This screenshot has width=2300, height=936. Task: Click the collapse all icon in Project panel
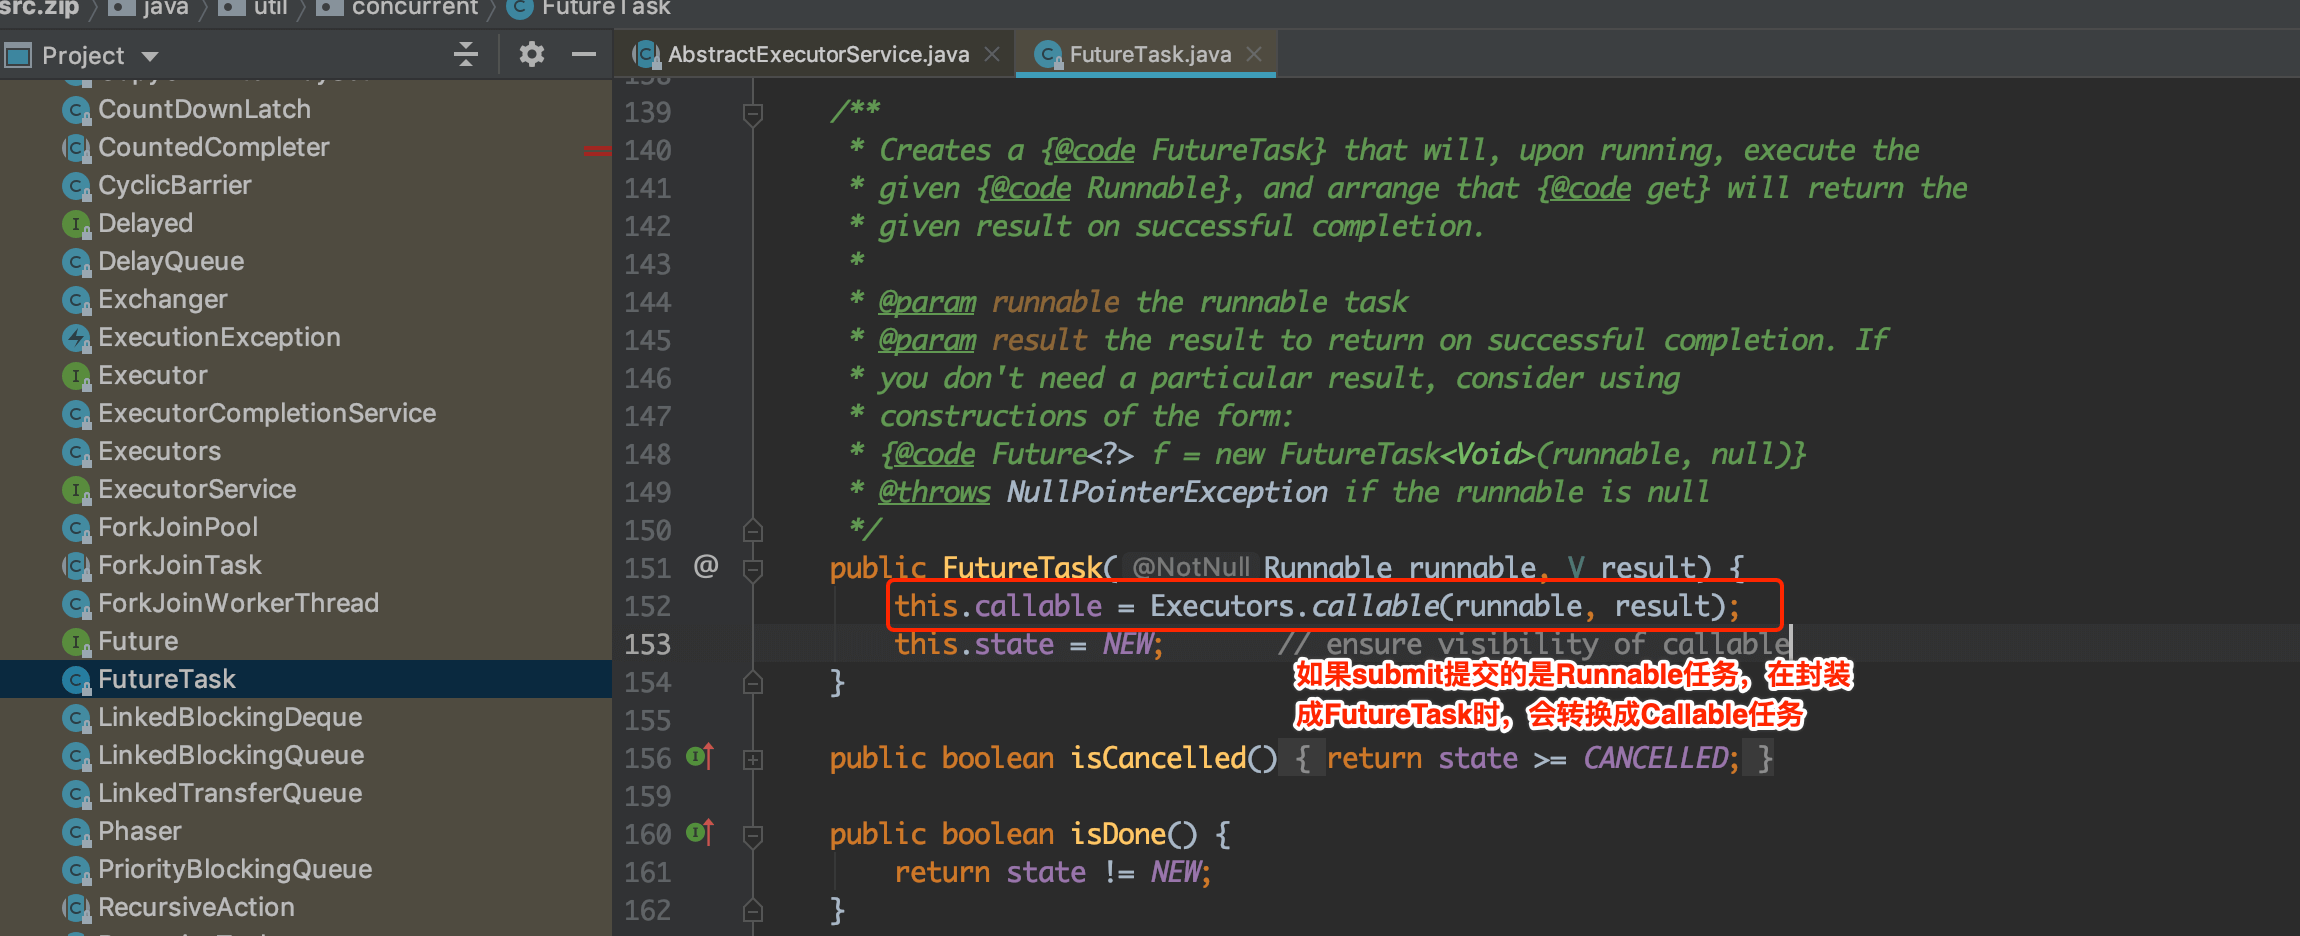pos(466,54)
